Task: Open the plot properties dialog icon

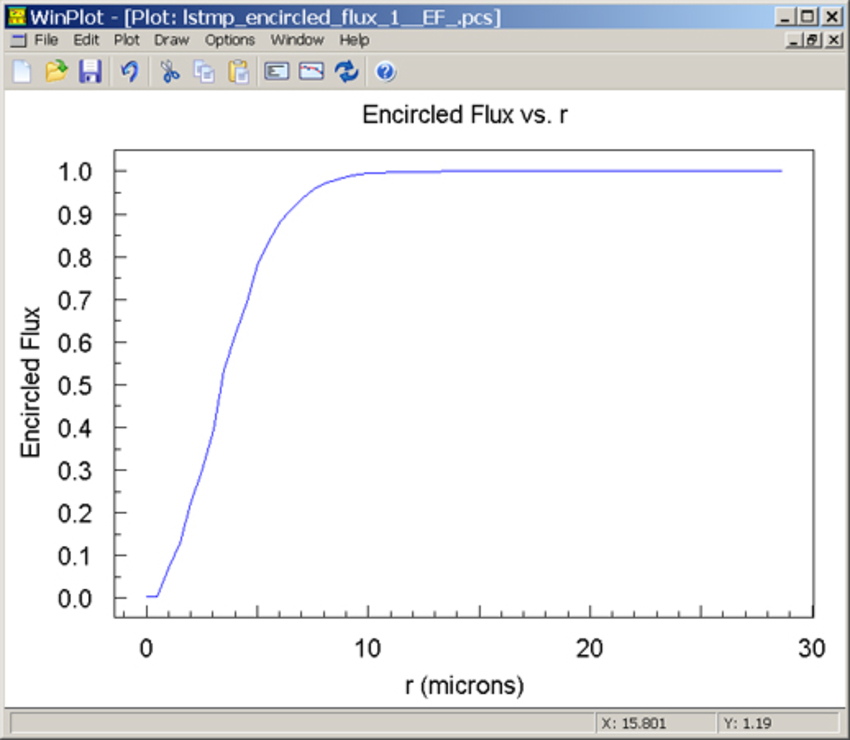Action: [x=276, y=71]
